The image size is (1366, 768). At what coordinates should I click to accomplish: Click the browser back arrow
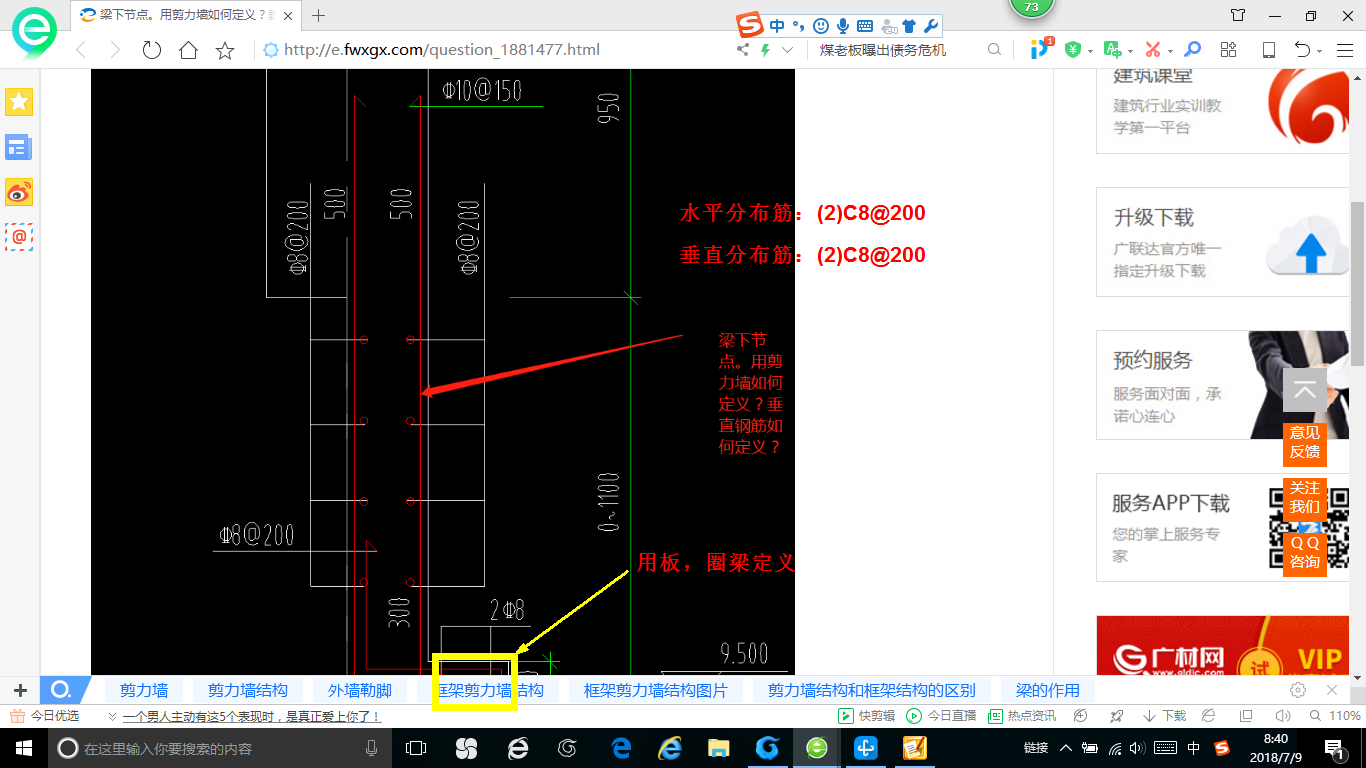point(81,50)
